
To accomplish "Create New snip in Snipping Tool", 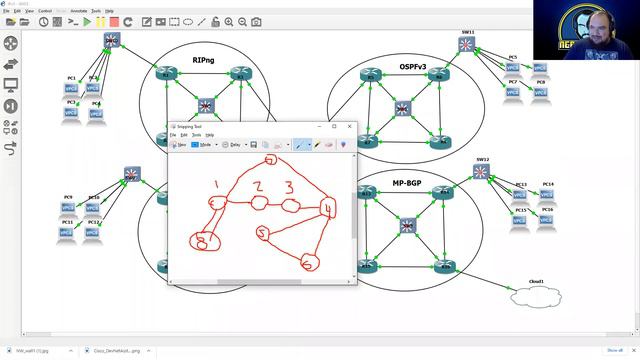I will 179,144.
